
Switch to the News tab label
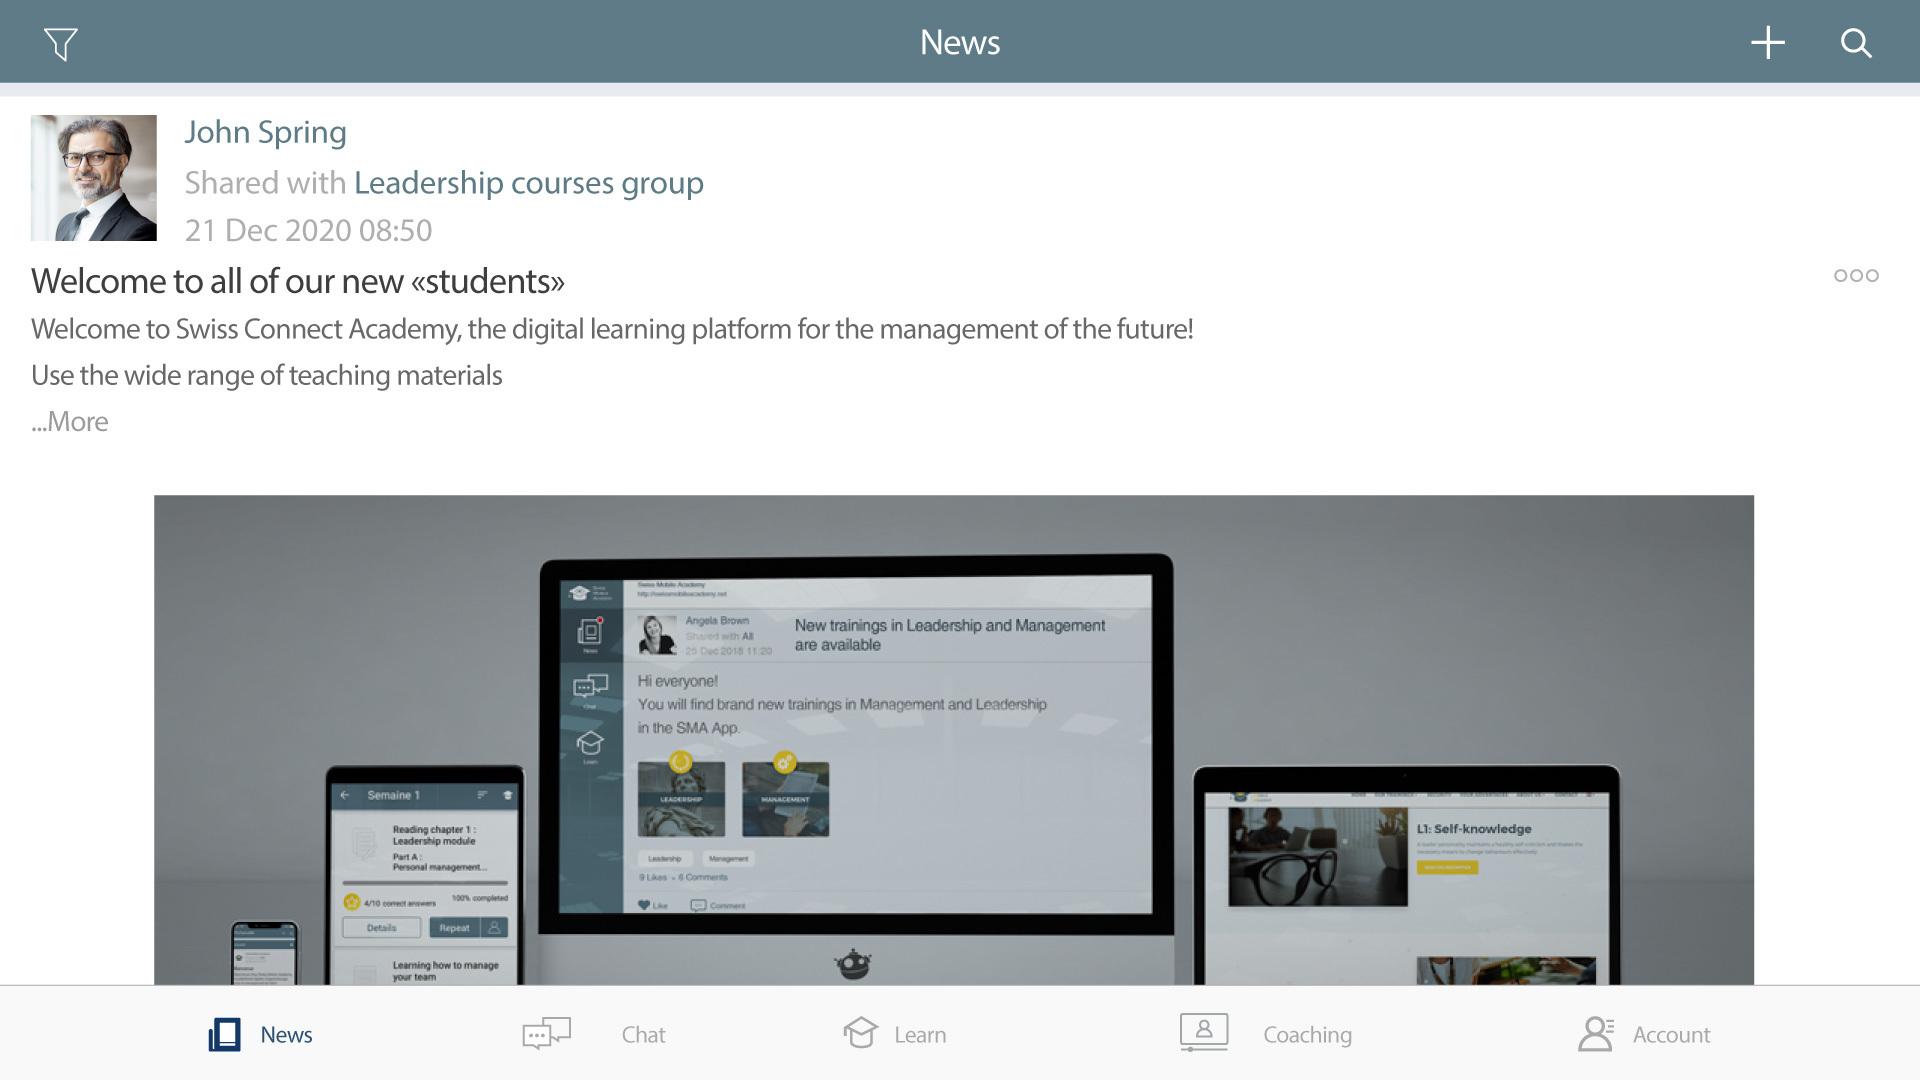286,1035
